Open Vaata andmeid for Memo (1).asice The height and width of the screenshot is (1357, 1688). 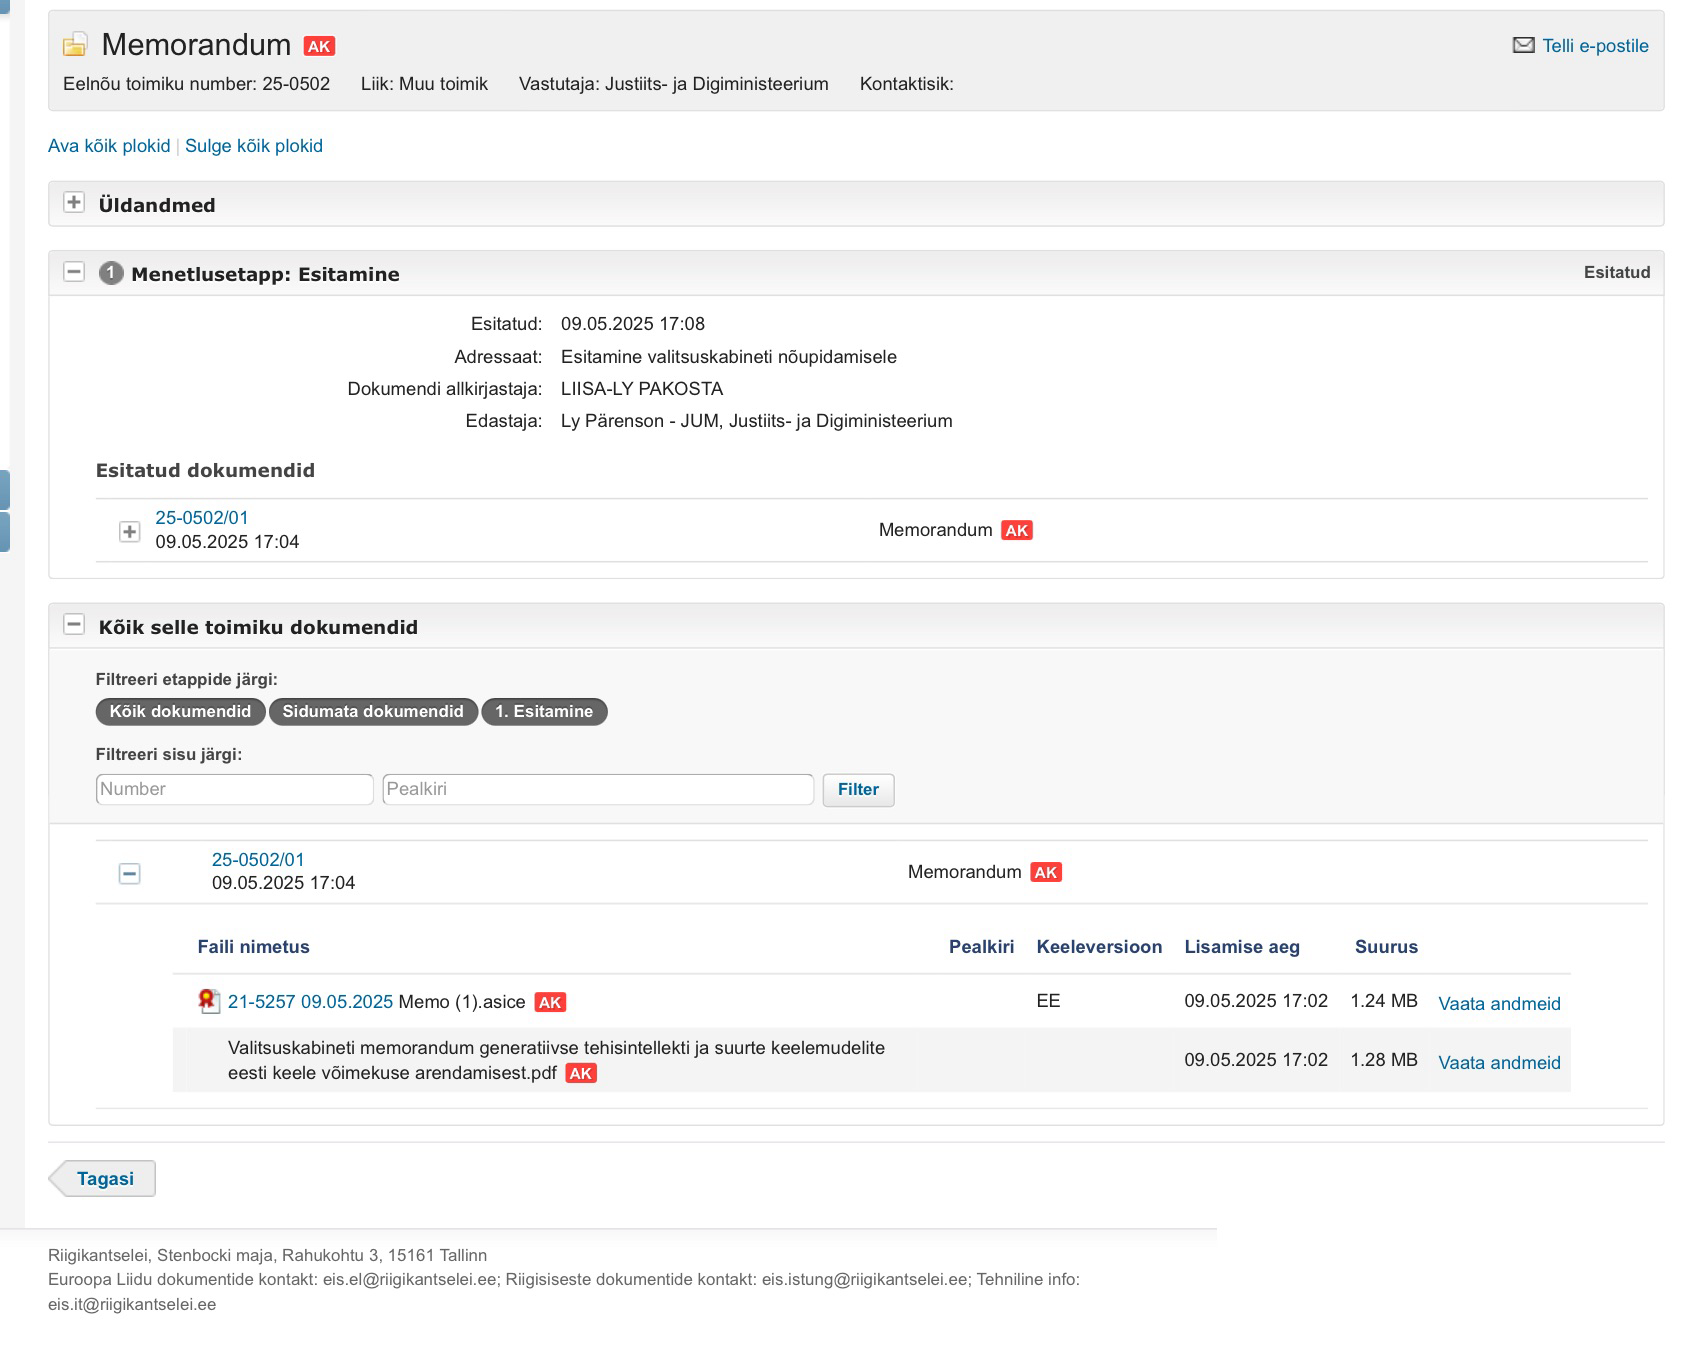click(x=1499, y=1003)
